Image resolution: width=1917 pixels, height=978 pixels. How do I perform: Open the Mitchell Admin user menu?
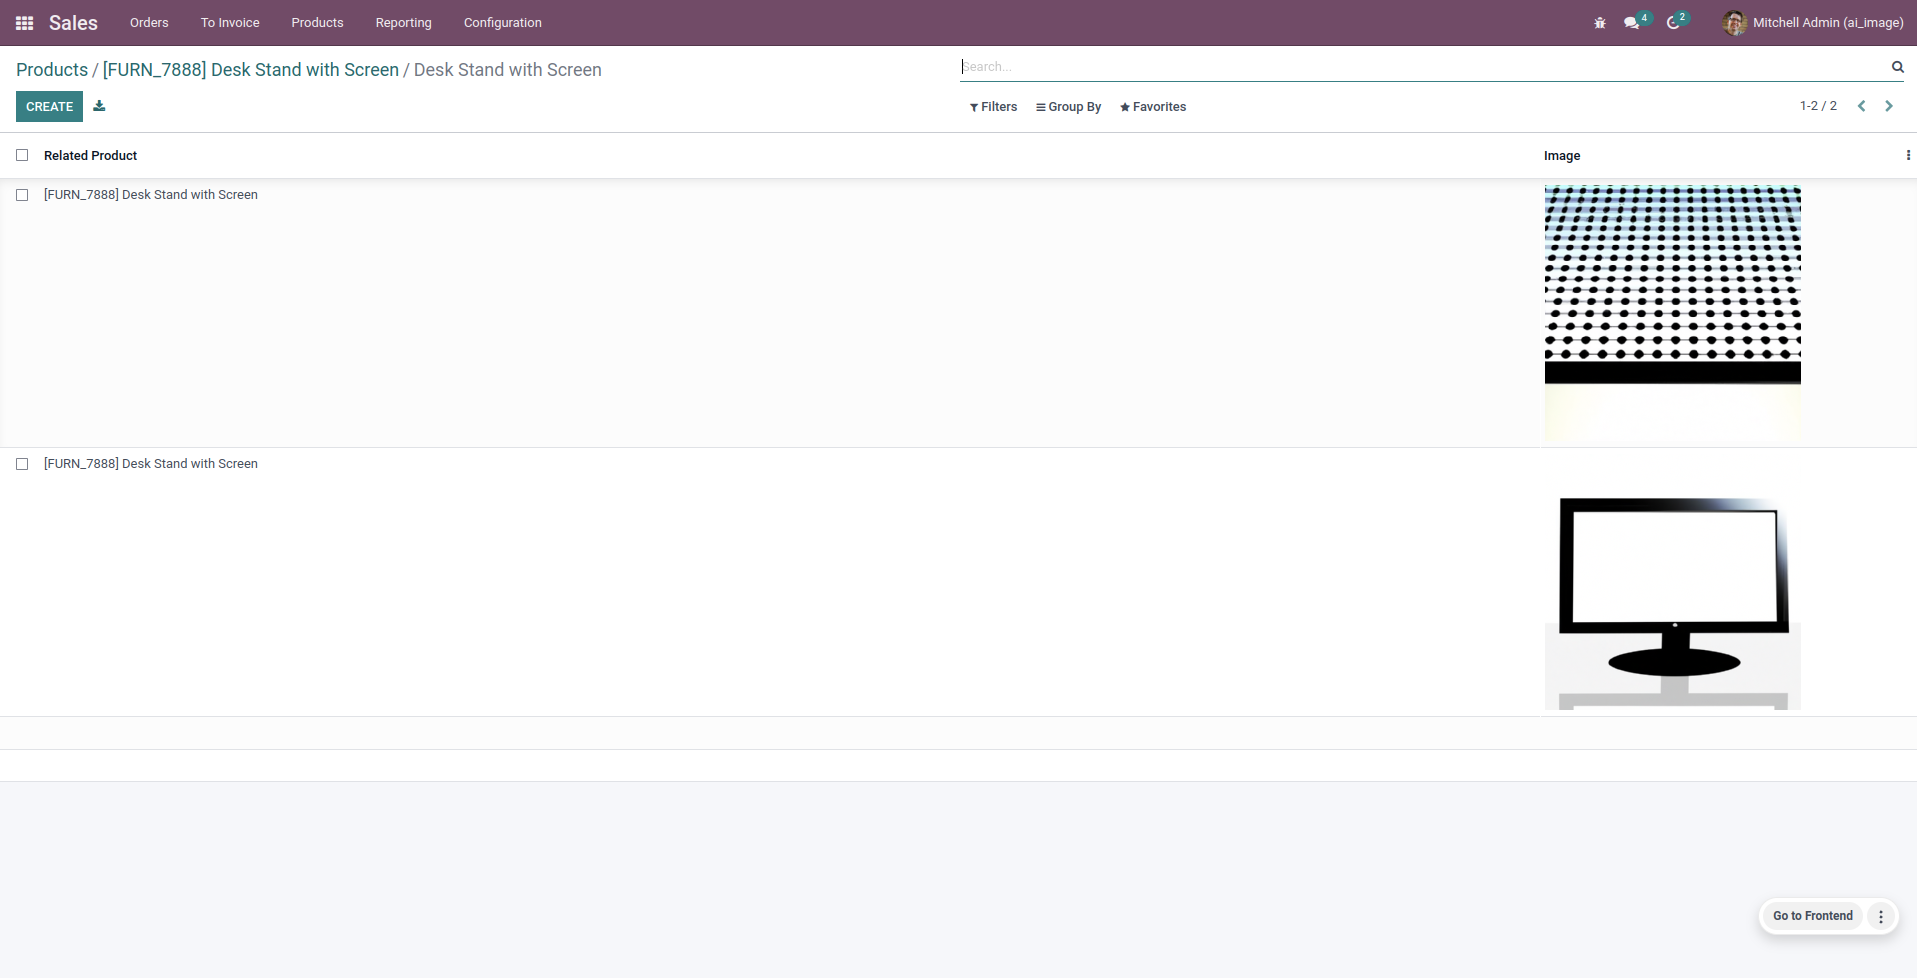point(1814,23)
